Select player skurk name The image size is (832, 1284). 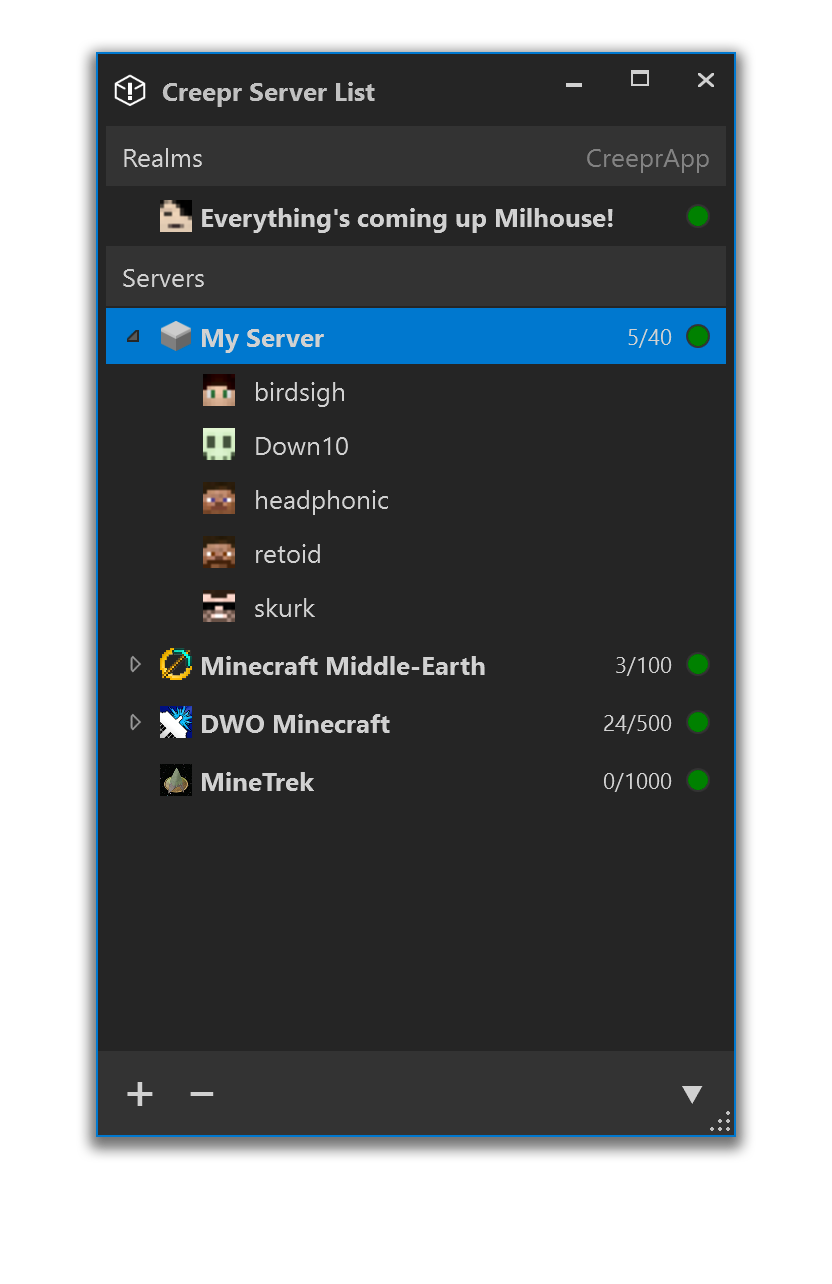point(285,608)
